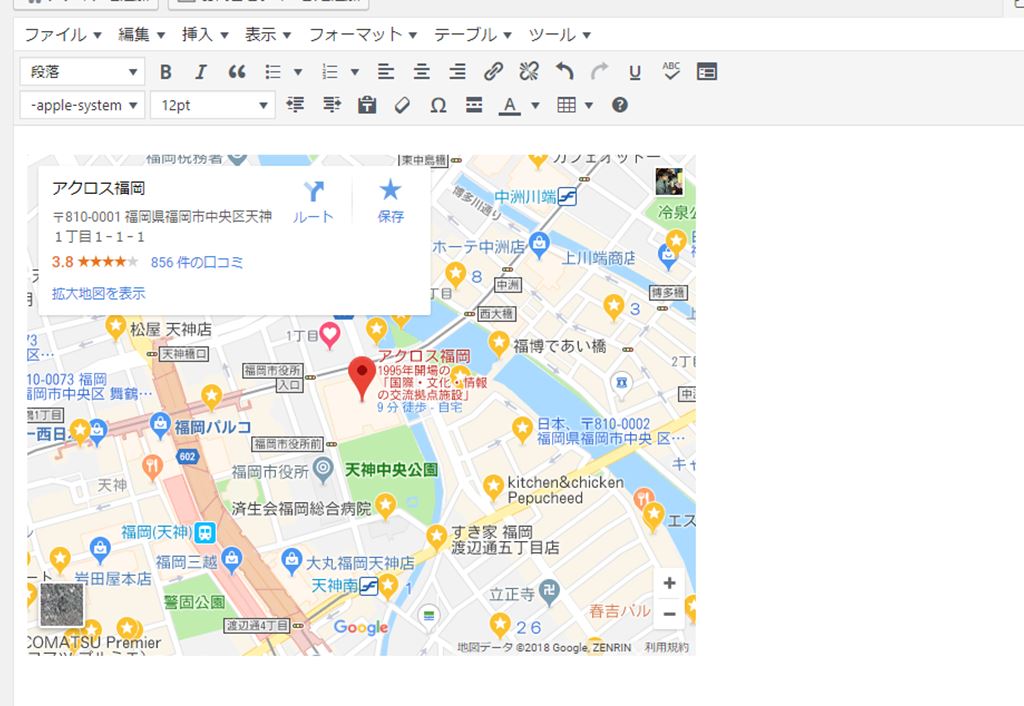Screen dimensions: 1024x706
Task: Undo the last edit with the undo arrow
Action: point(565,72)
